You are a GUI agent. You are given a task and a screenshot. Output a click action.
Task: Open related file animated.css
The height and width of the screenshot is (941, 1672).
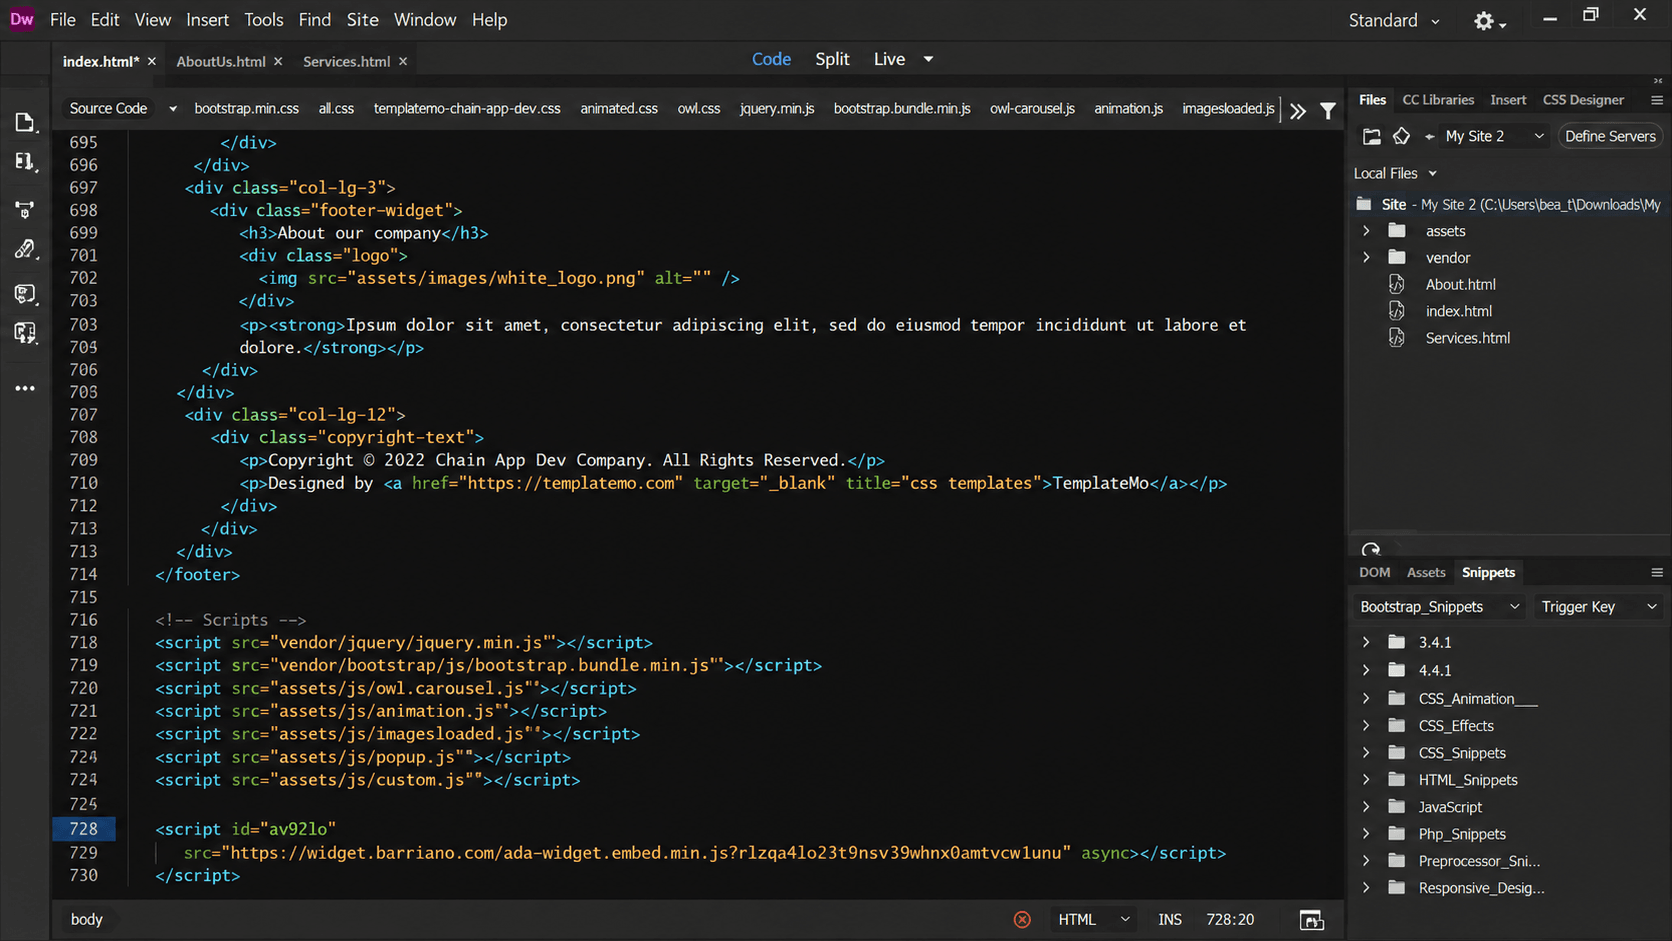tap(619, 109)
